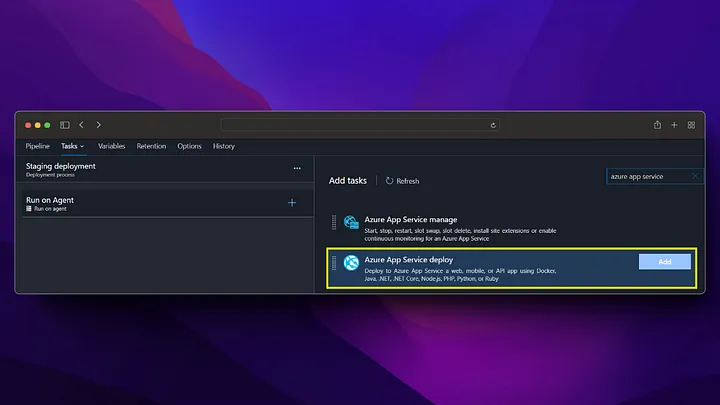This screenshot has width=720, height=405.
Task: Minimize window with the yellow button
Action: click(38, 125)
